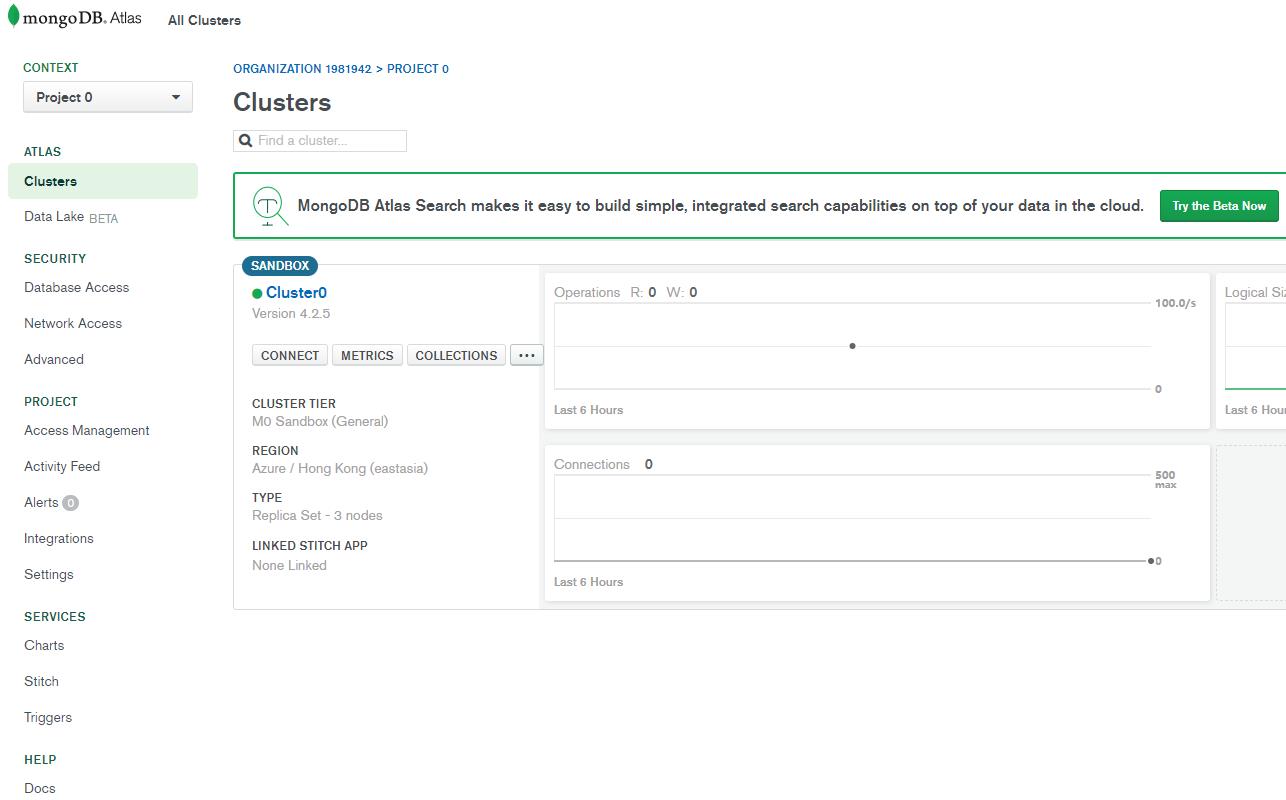Select Clusters in the sidebar

(x=51, y=181)
